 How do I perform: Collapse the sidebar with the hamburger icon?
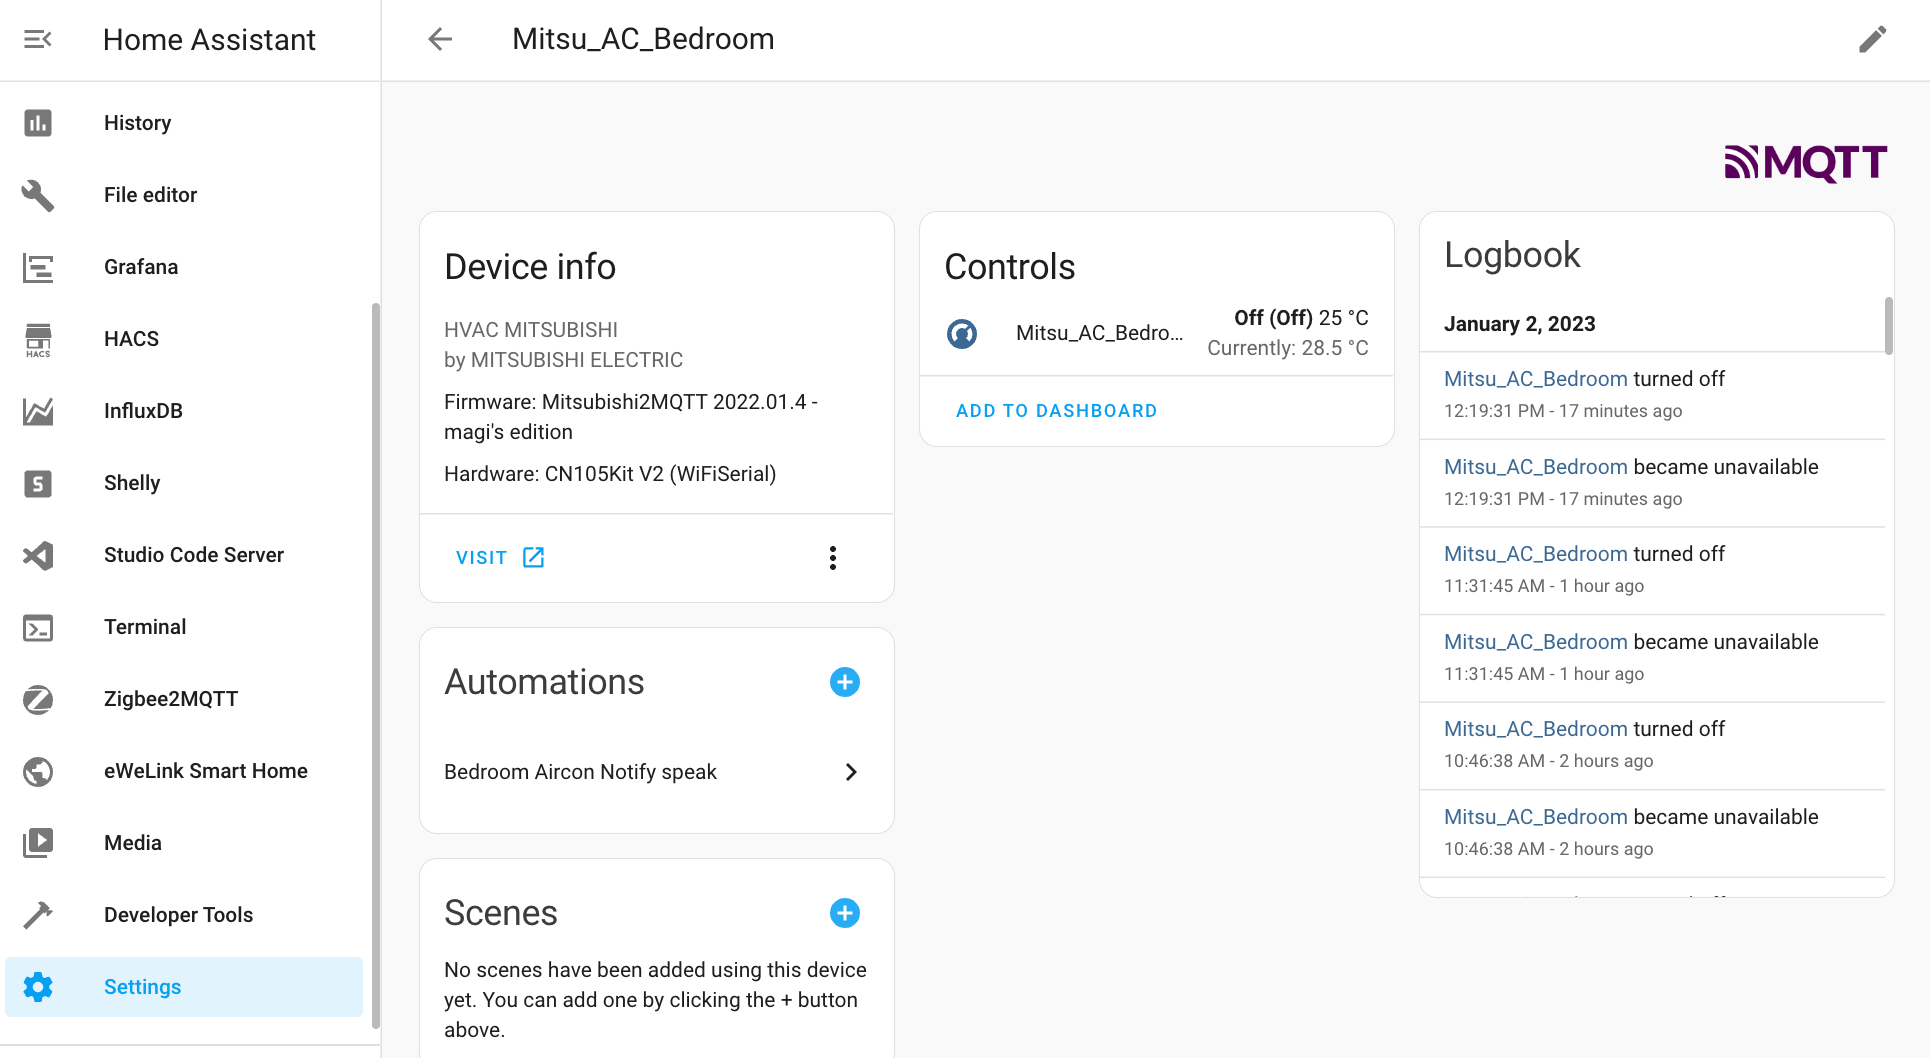[x=38, y=39]
